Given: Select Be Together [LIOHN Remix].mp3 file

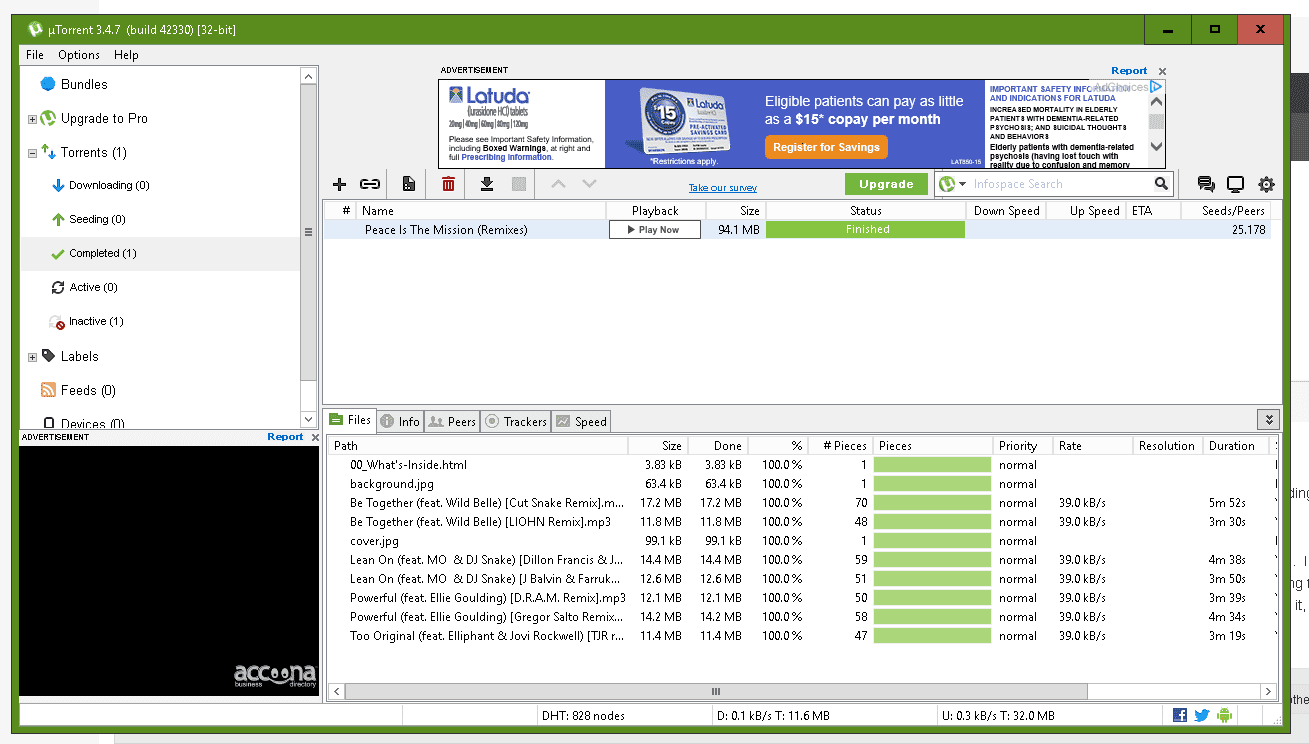Looking at the screenshot, I should (803, 522).
